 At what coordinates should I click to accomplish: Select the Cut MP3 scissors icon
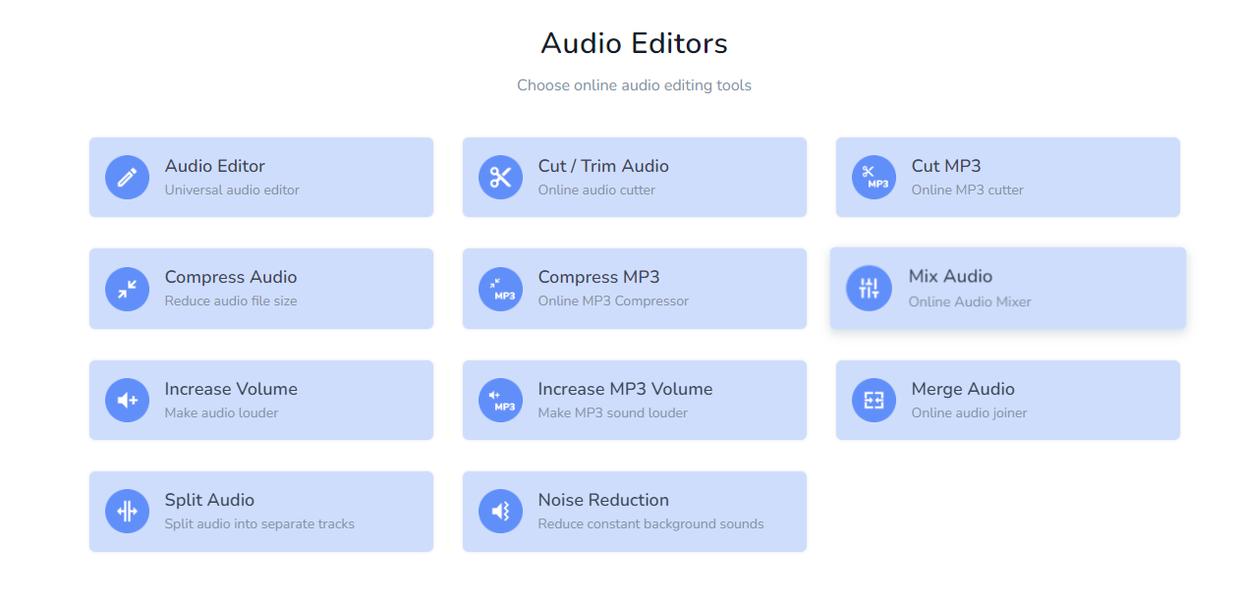pyautogui.click(x=873, y=178)
